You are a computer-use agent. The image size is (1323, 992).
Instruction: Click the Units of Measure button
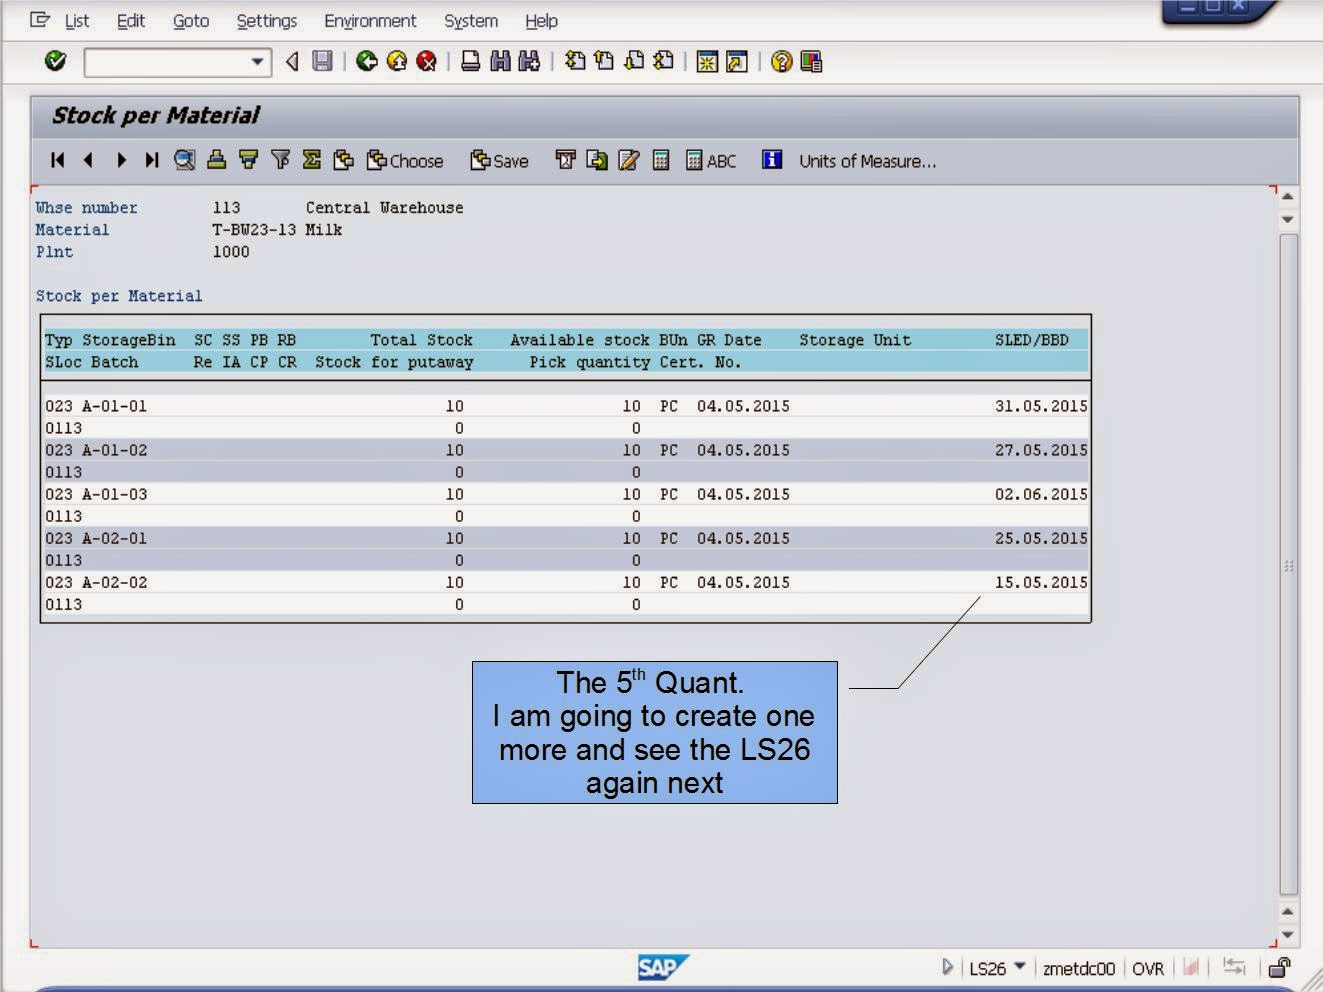[865, 160]
